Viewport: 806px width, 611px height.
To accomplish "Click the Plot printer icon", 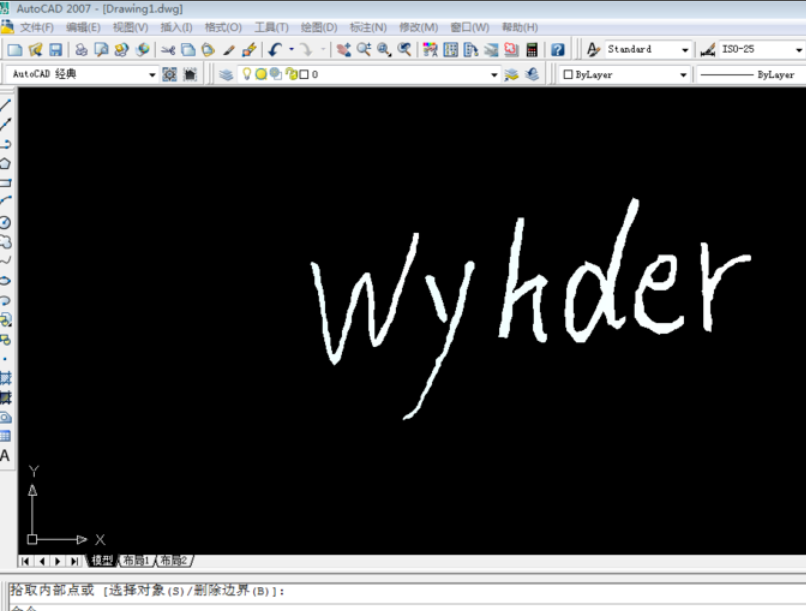I will tap(81, 50).
